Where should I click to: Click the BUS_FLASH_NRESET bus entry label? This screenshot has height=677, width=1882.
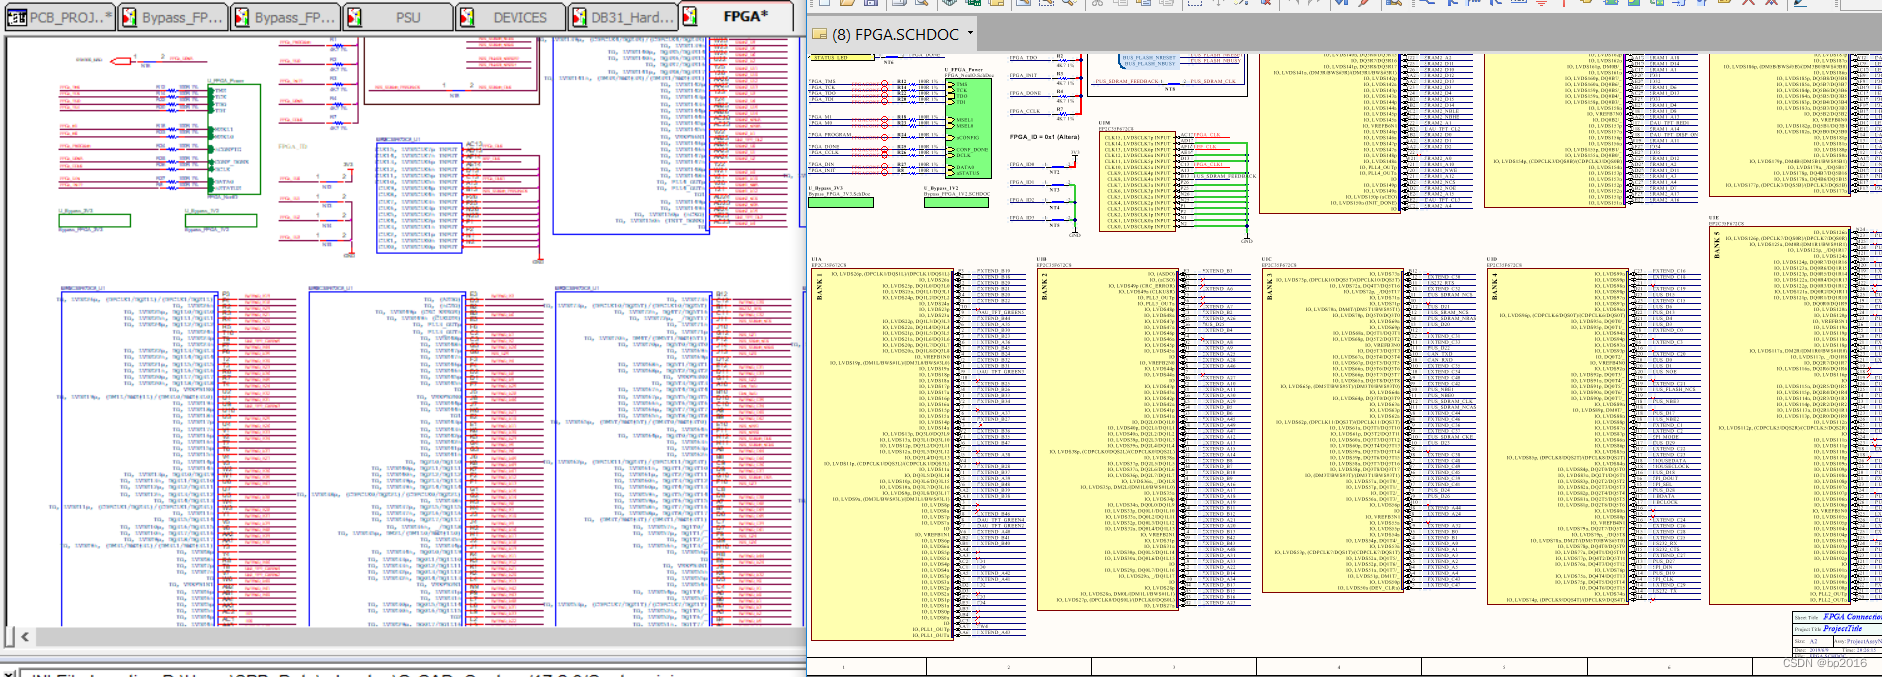(1150, 58)
